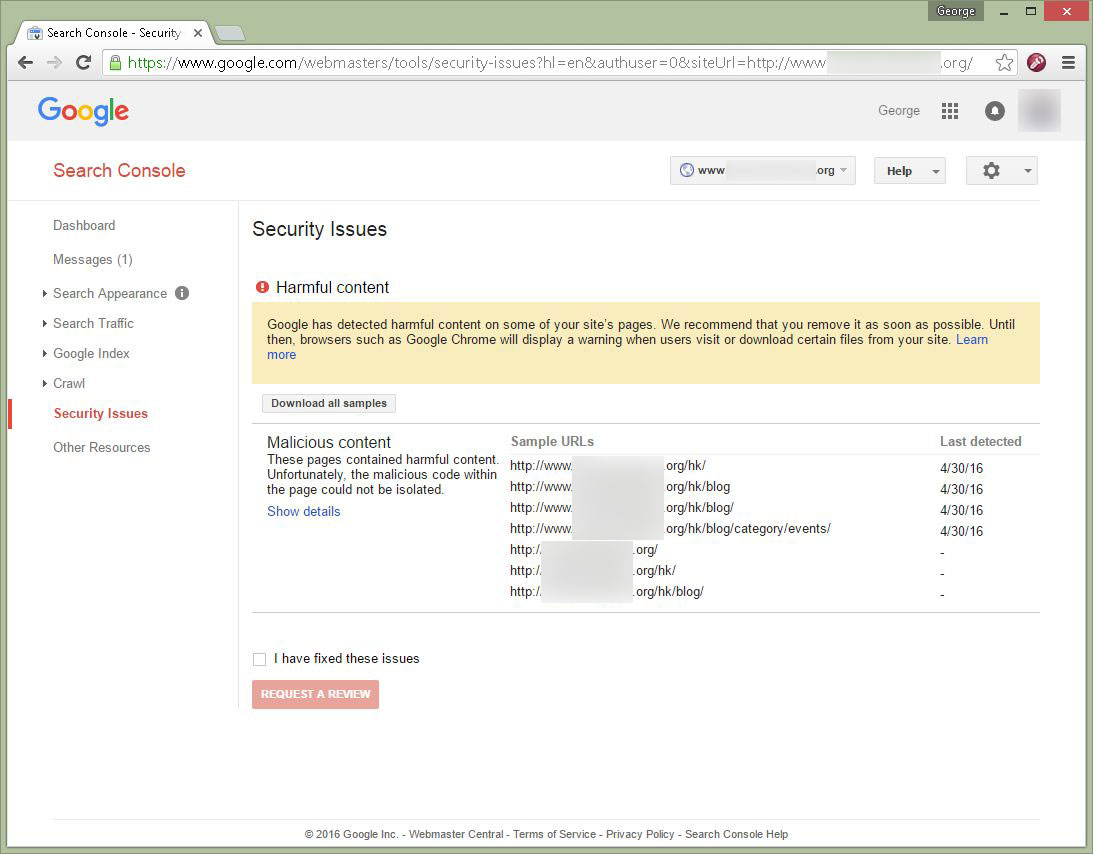
Task: Open Other Resources in sidebar
Action: 102,448
